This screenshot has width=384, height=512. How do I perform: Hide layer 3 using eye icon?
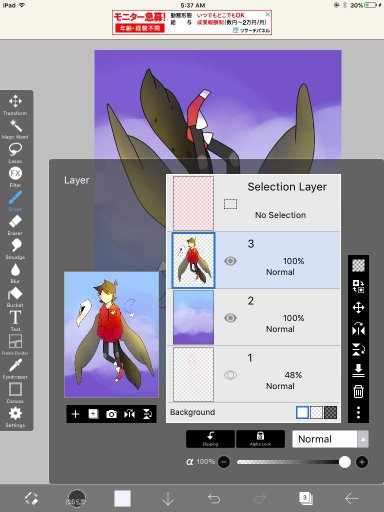click(230, 261)
